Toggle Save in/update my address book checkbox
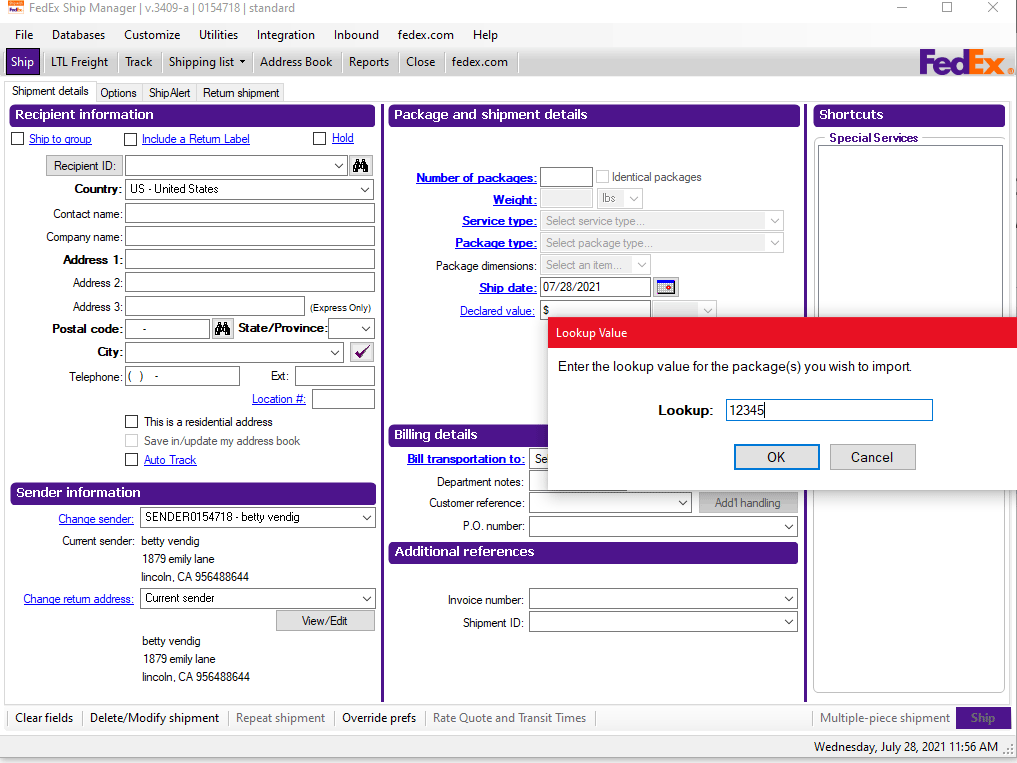 (x=132, y=441)
